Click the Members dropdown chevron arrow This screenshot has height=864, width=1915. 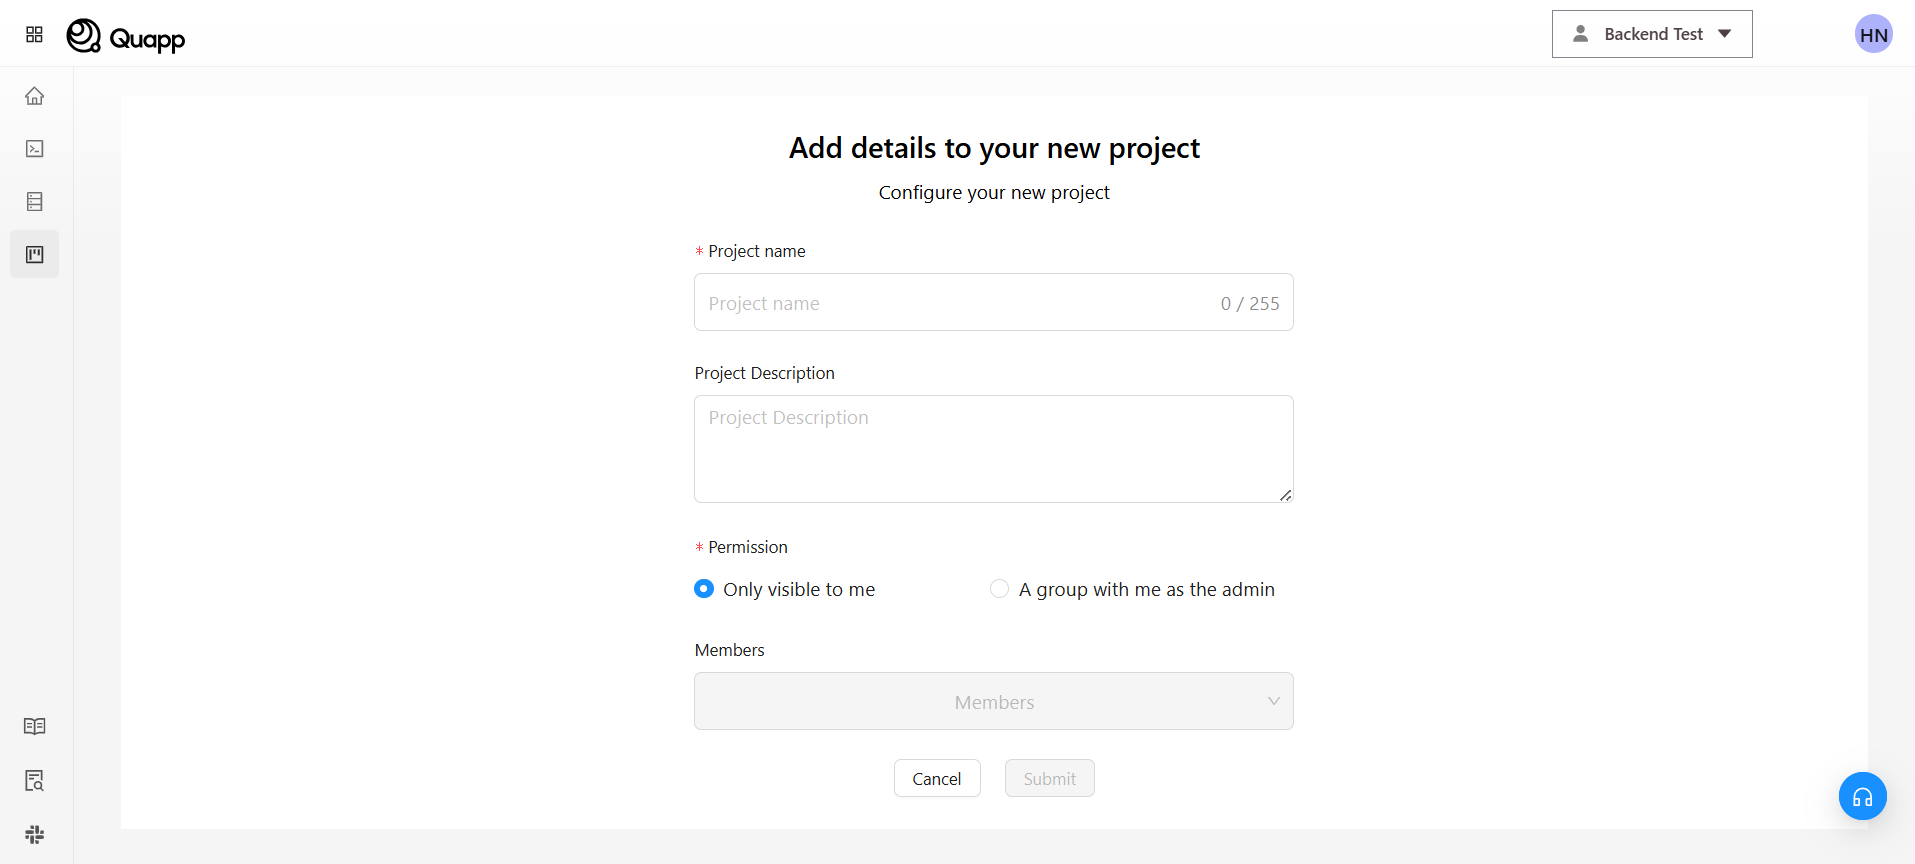click(x=1273, y=701)
